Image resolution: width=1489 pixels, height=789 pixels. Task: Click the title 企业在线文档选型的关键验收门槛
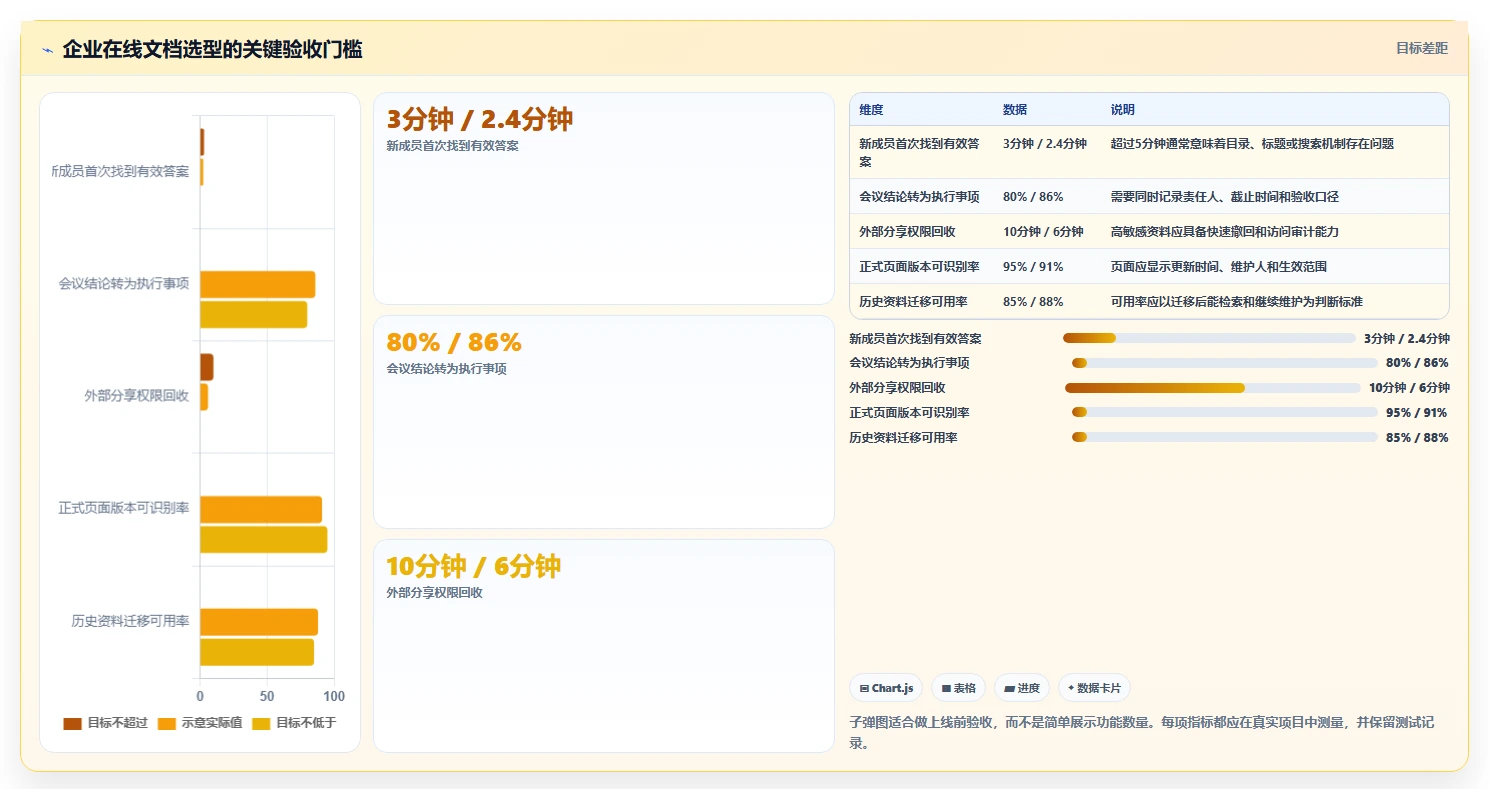click(x=212, y=50)
